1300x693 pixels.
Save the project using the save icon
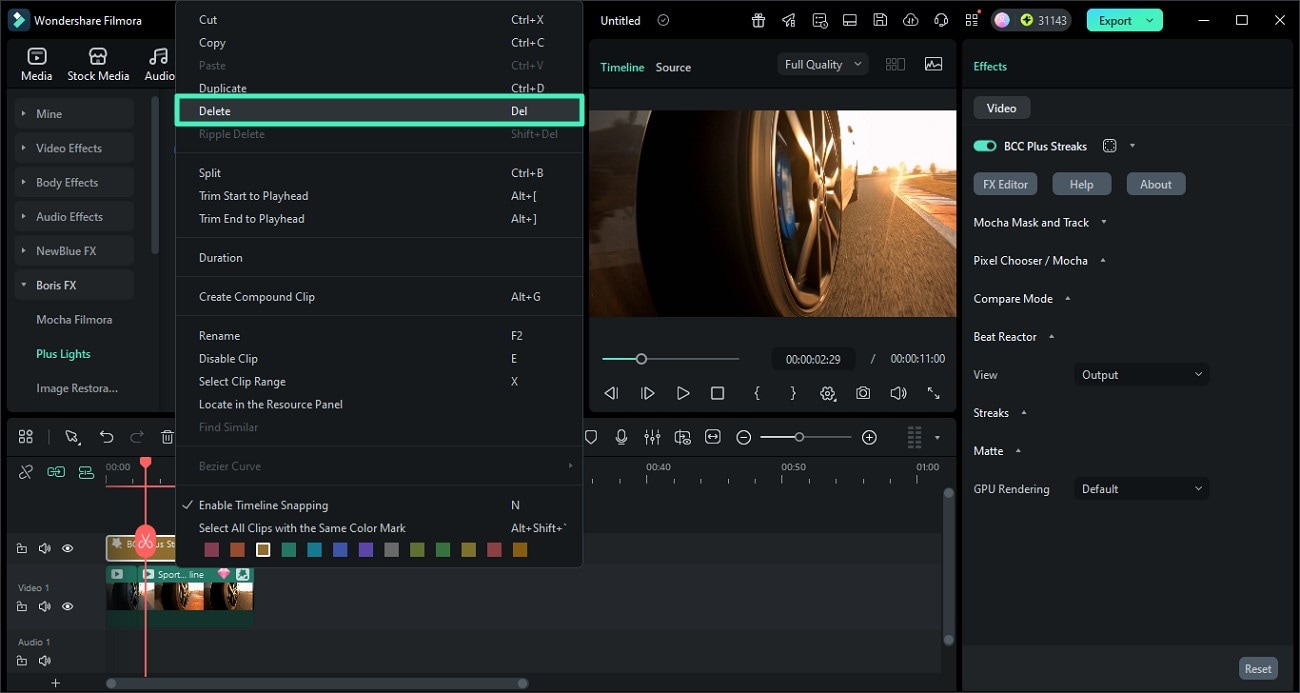click(x=880, y=20)
